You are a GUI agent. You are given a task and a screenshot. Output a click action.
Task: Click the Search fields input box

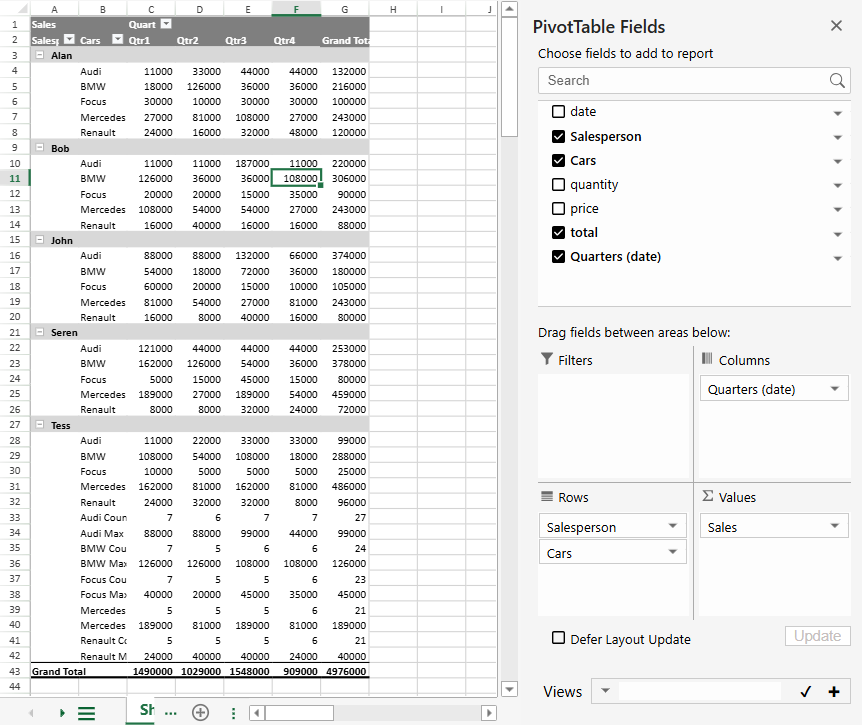694,80
